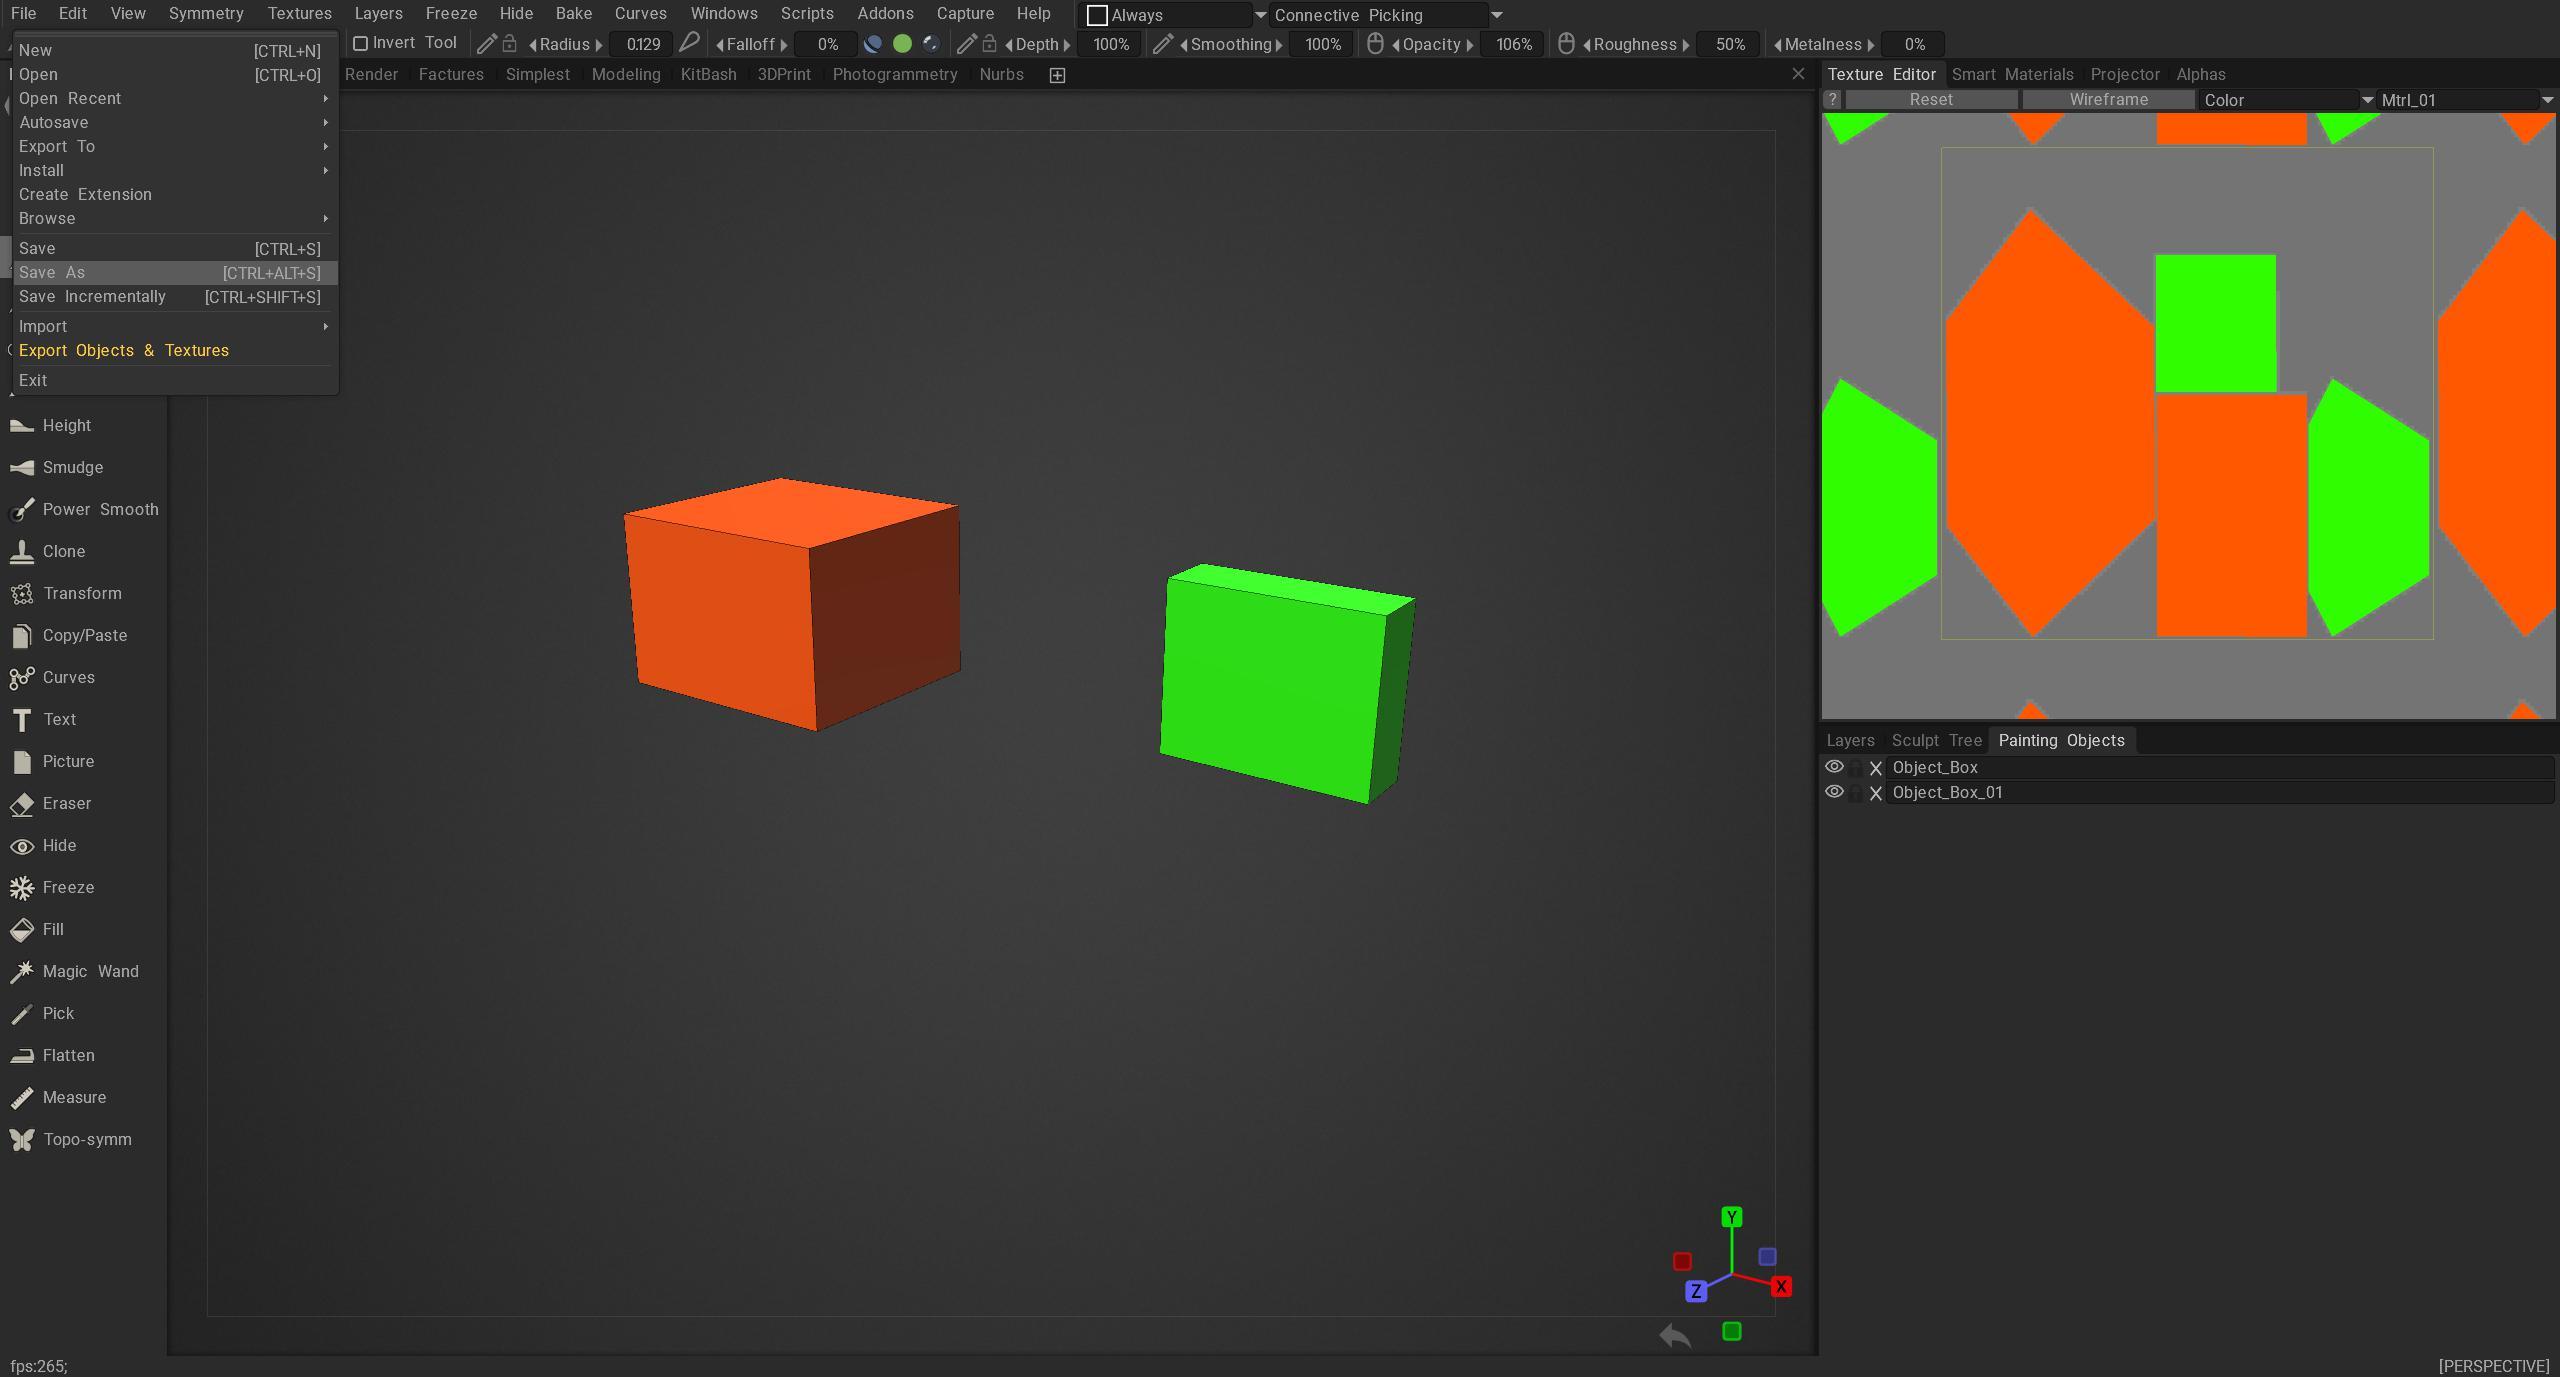Select the Height tool icon
Viewport: 2560px width, 1377px height.
(21, 426)
